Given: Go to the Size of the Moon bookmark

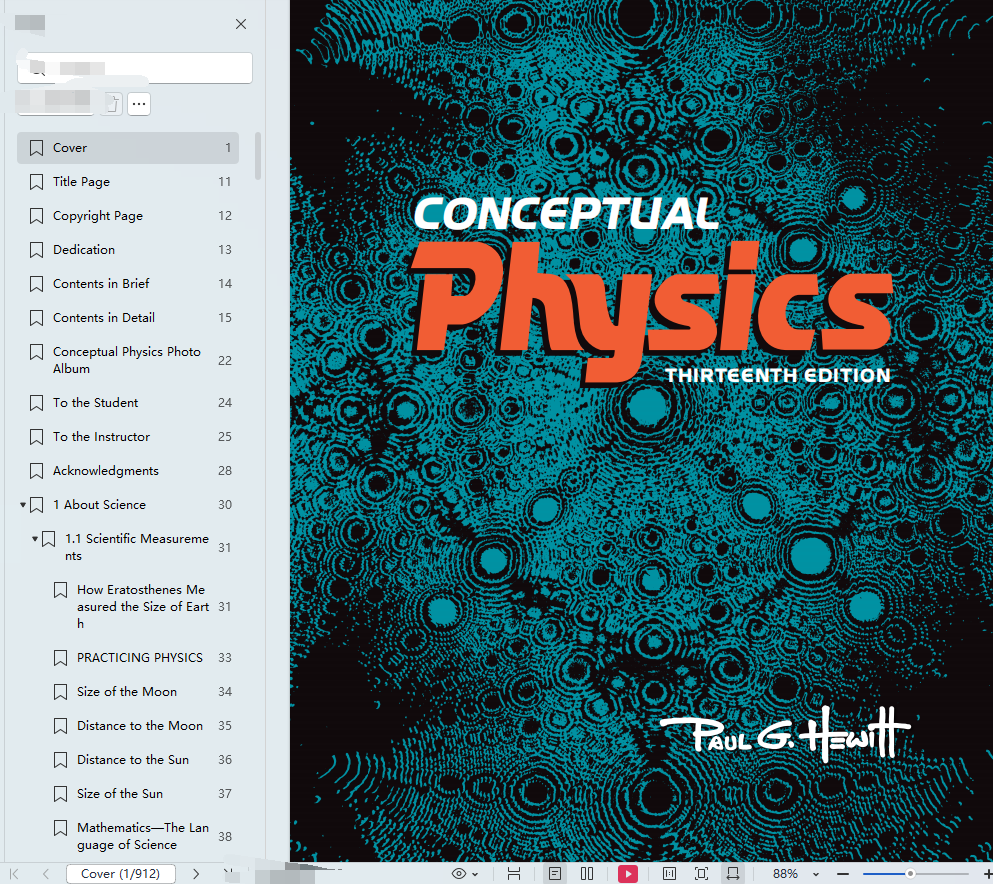Looking at the screenshot, I should point(128,691).
